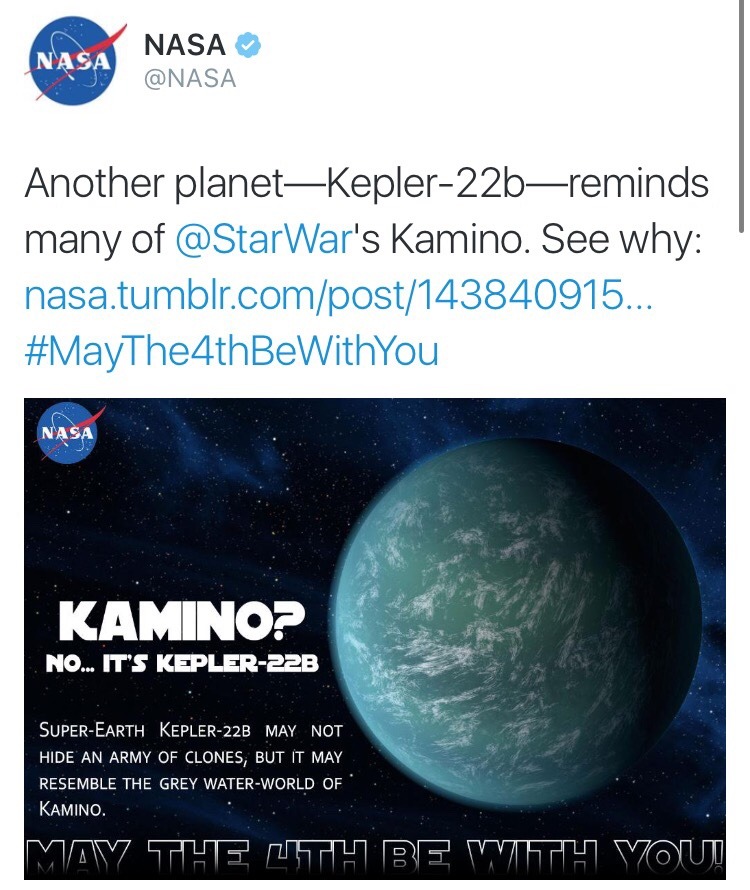The image size is (750, 890).
Task: Tap the #MayThe4thBeWithYou hashtag
Action: point(231,352)
